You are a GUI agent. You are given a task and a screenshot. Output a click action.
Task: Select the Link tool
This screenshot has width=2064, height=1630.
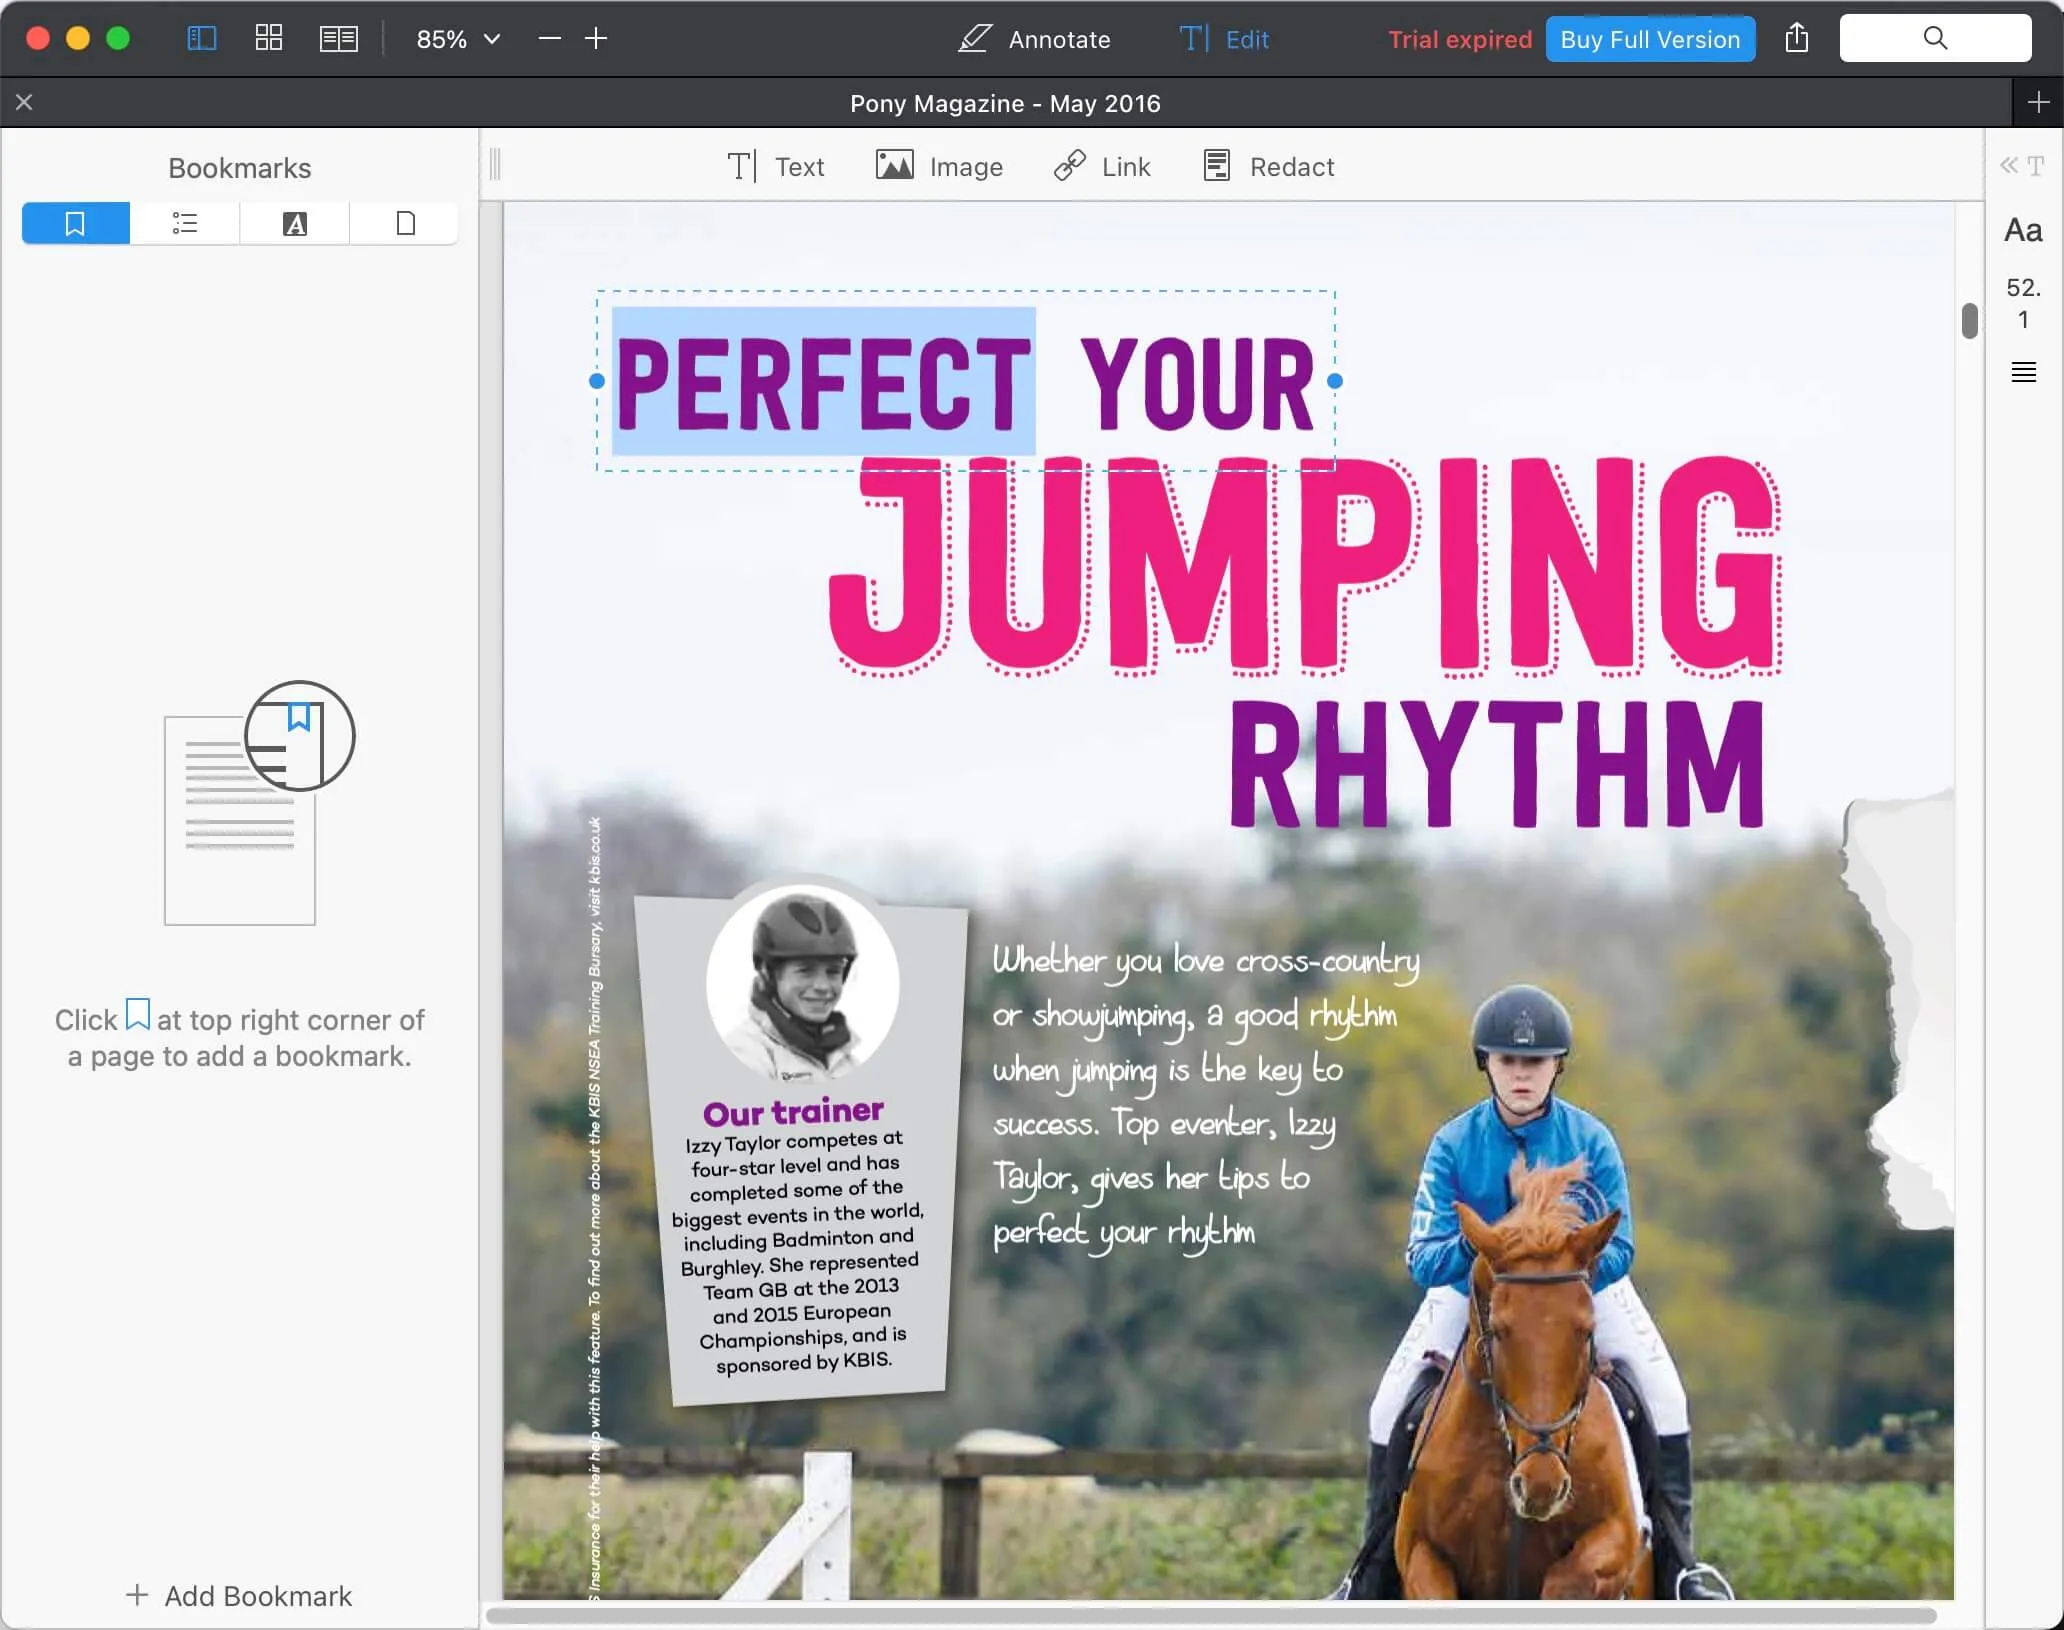1102,166
